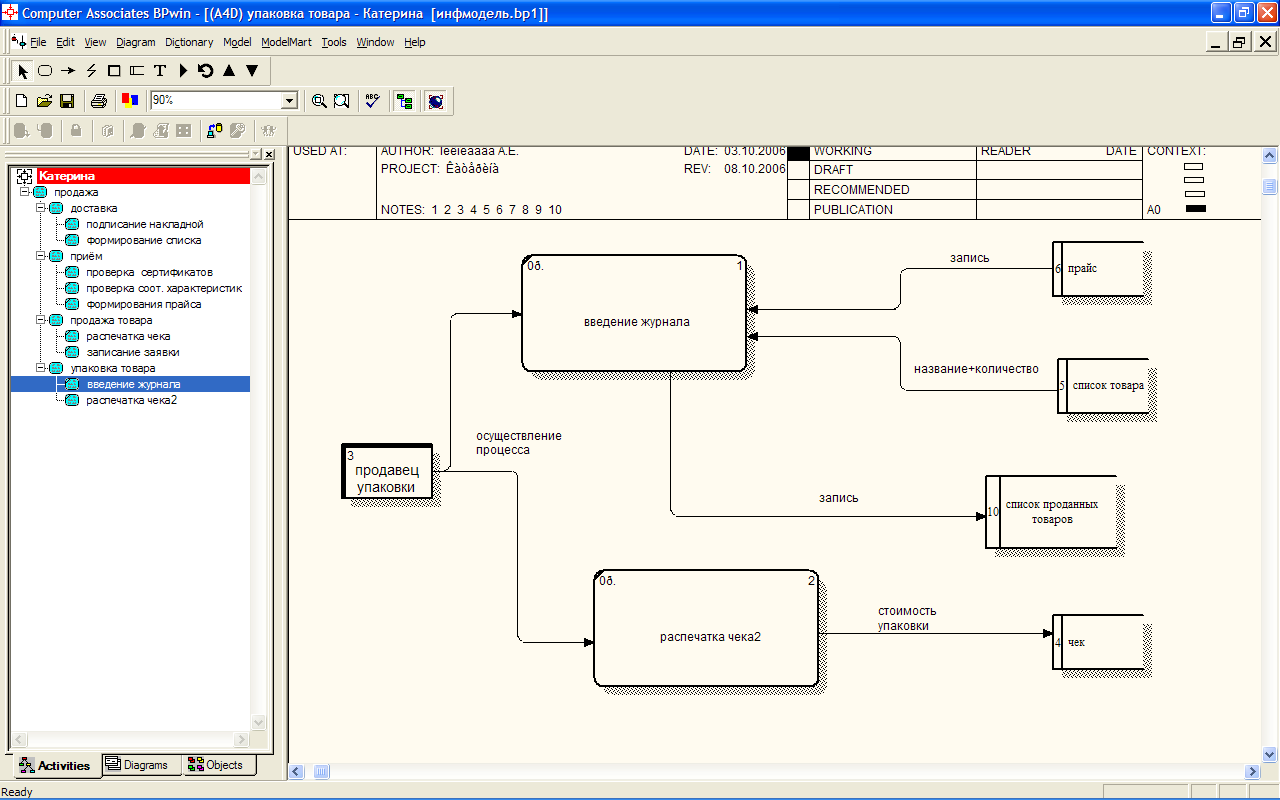This screenshot has height=800, width=1280.
Task: Select the Text tool
Action: pos(160,71)
